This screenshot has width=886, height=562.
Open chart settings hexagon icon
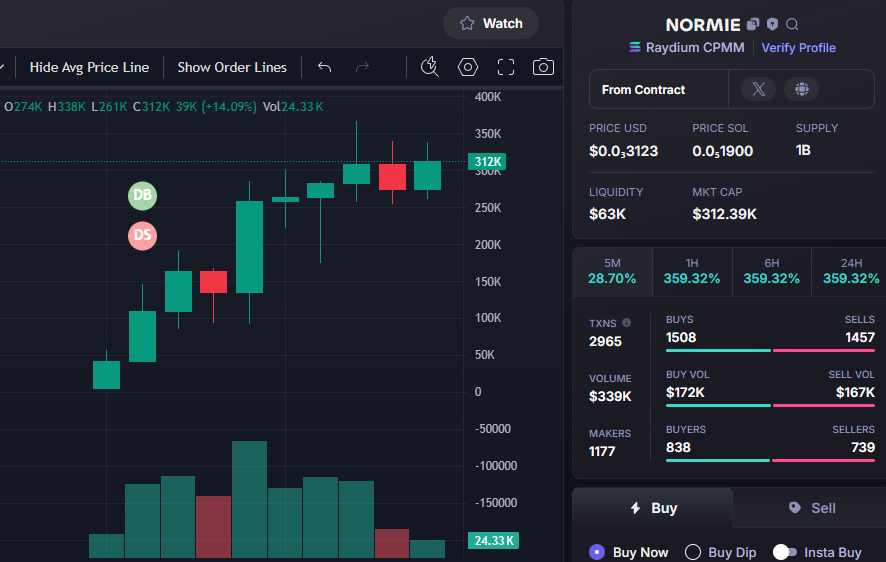(468, 67)
